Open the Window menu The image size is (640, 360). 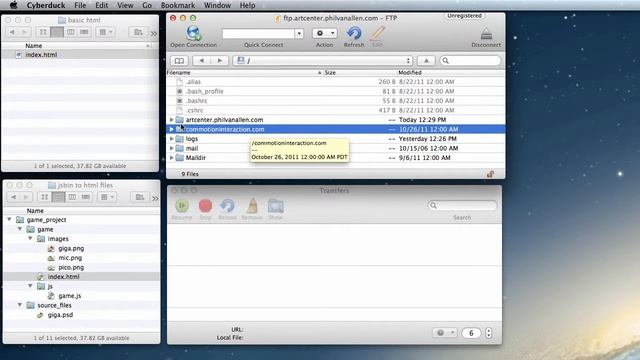pos(217,5)
